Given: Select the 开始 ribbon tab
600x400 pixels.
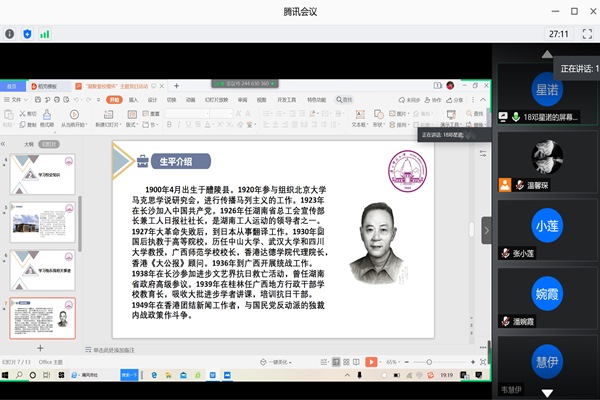Looking at the screenshot, I should click(114, 100).
